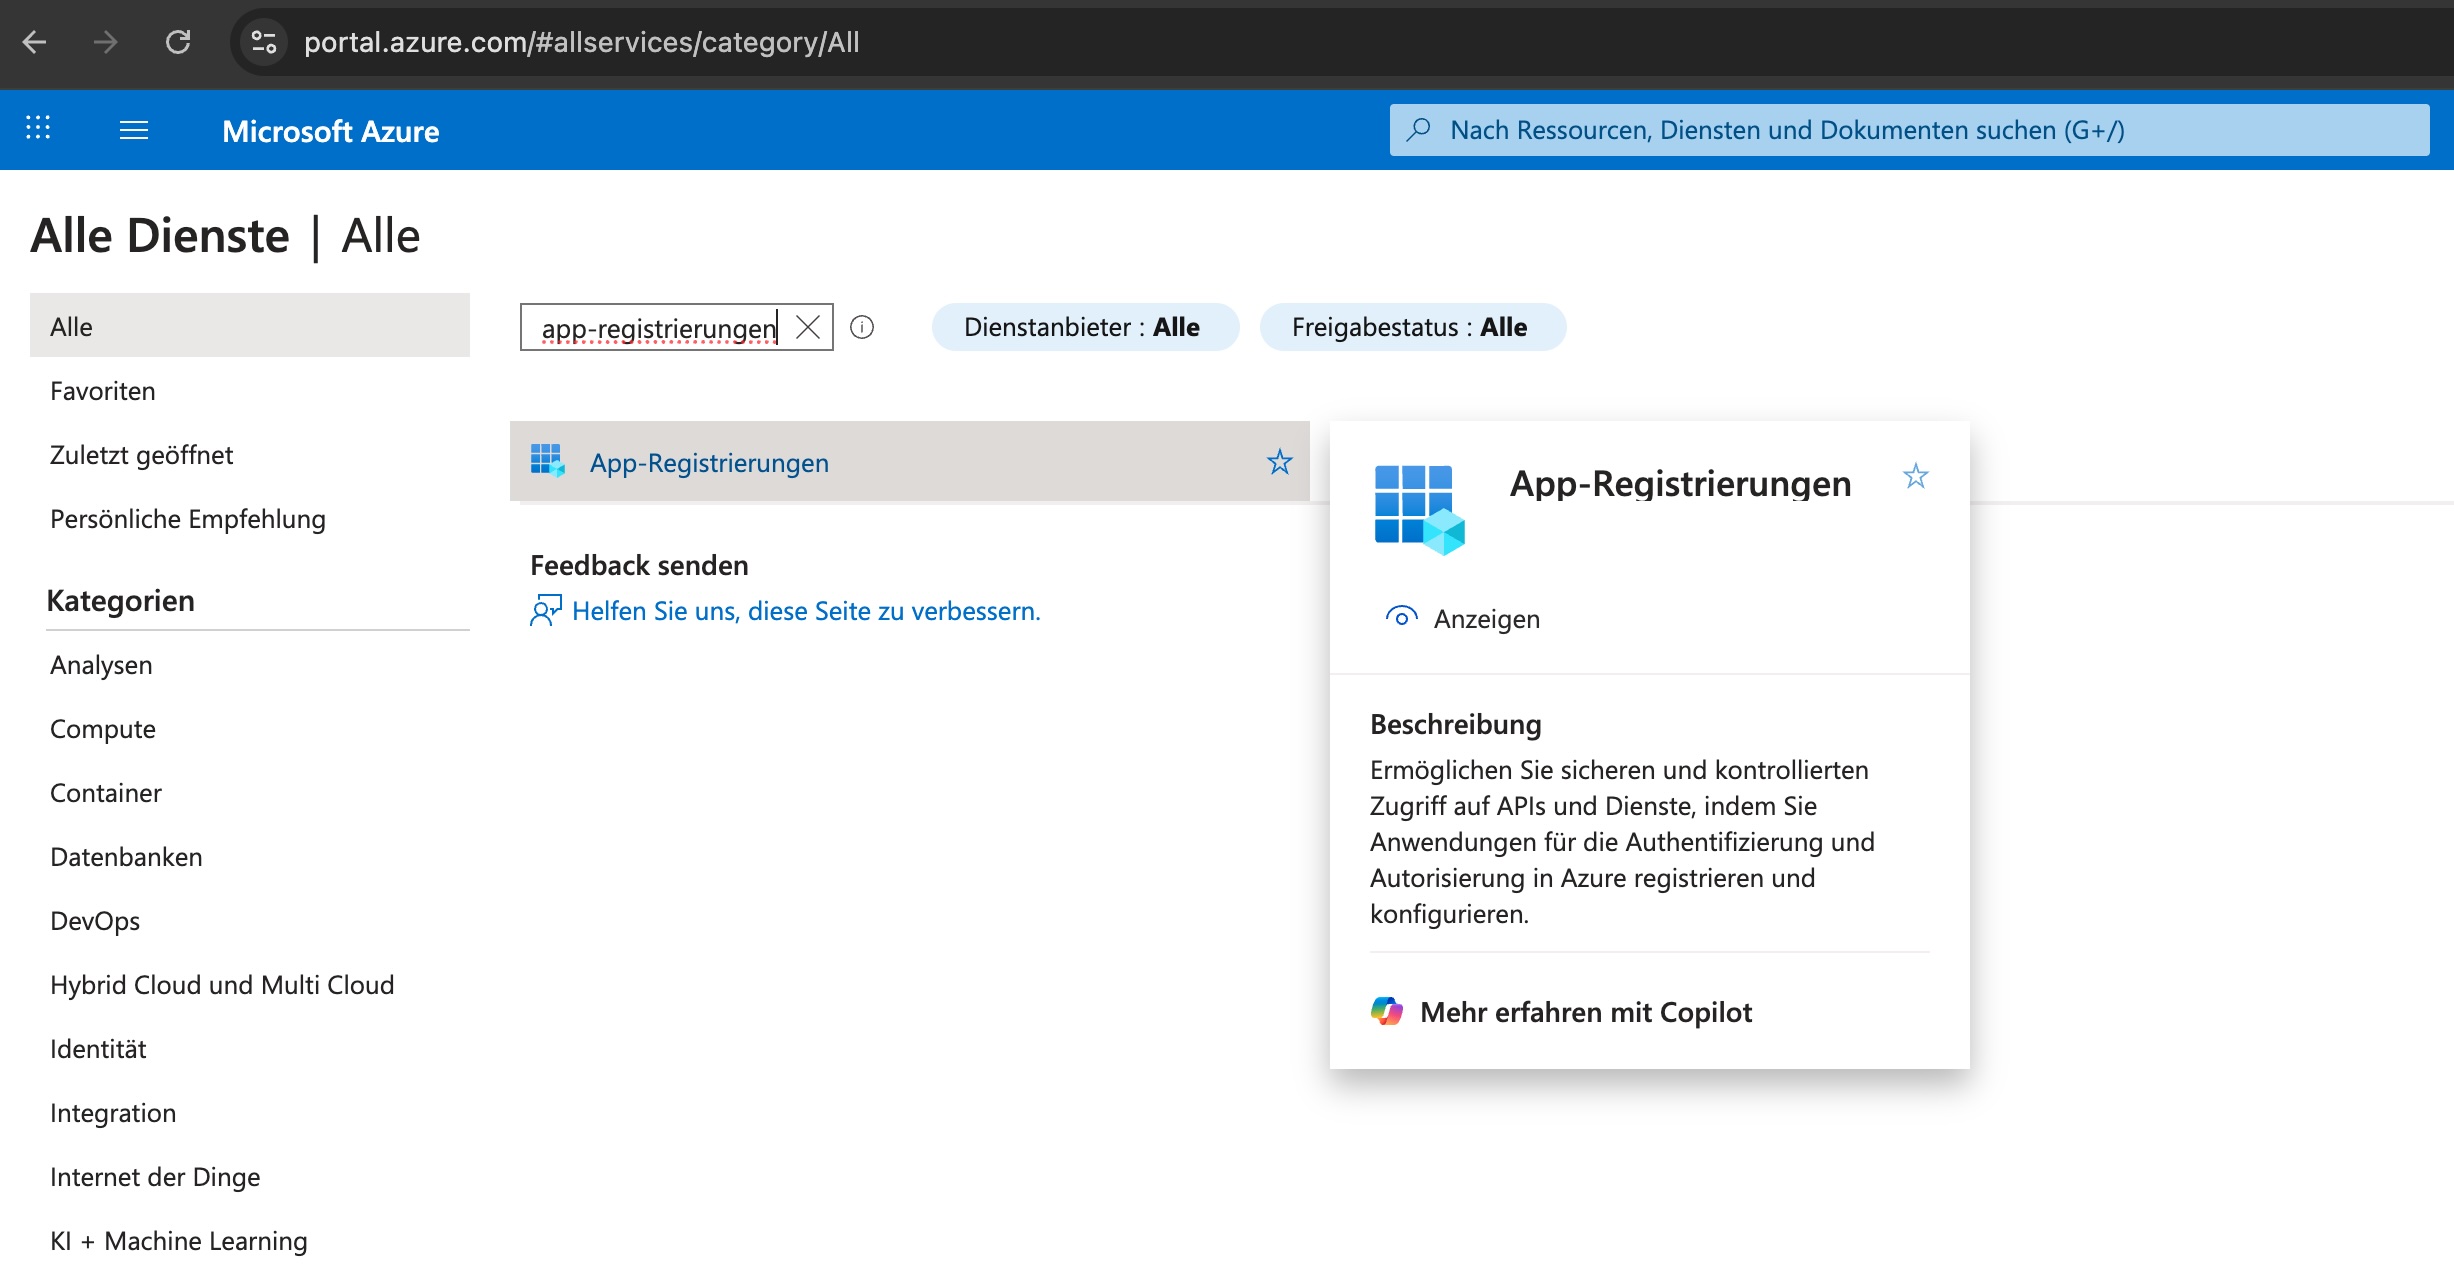Select the Favoriten sidebar item

(x=103, y=391)
